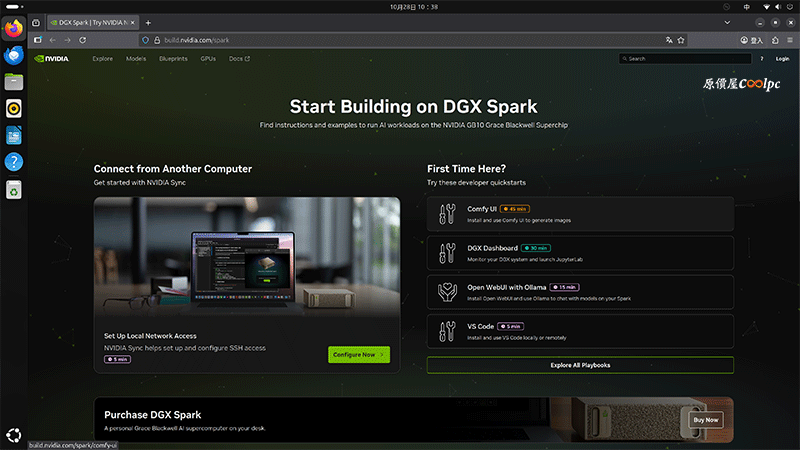Reload the page with the refresh icon
The image size is (800, 450).
point(82,40)
